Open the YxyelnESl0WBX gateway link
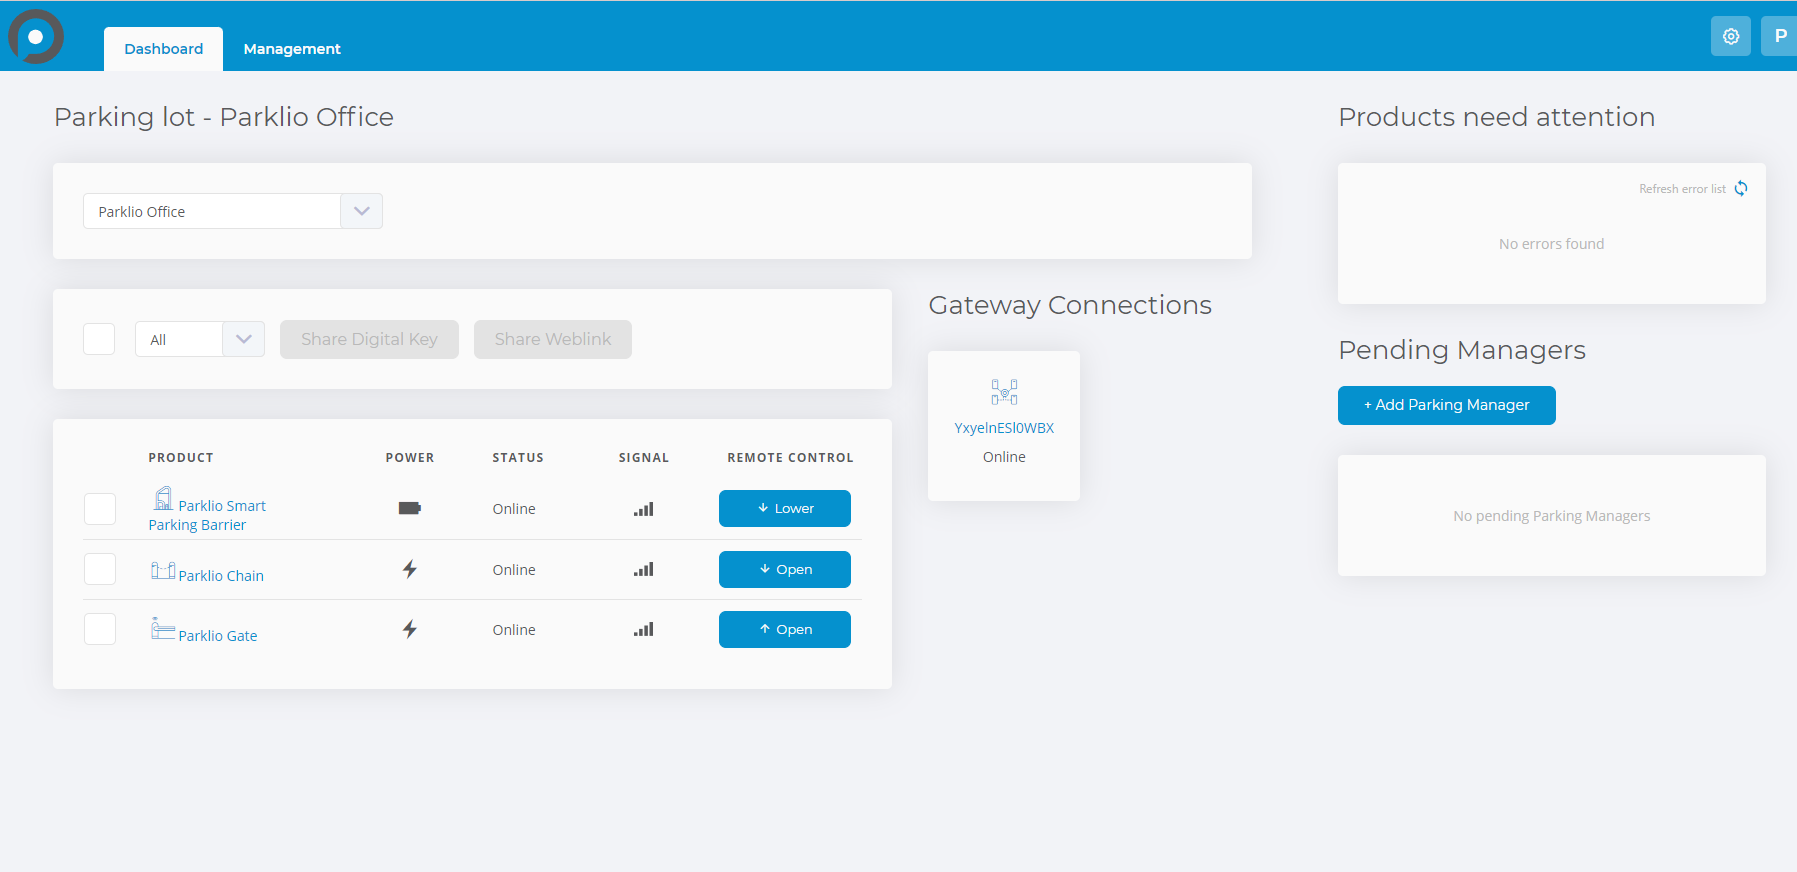The width and height of the screenshot is (1797, 872). pyautogui.click(x=1004, y=428)
